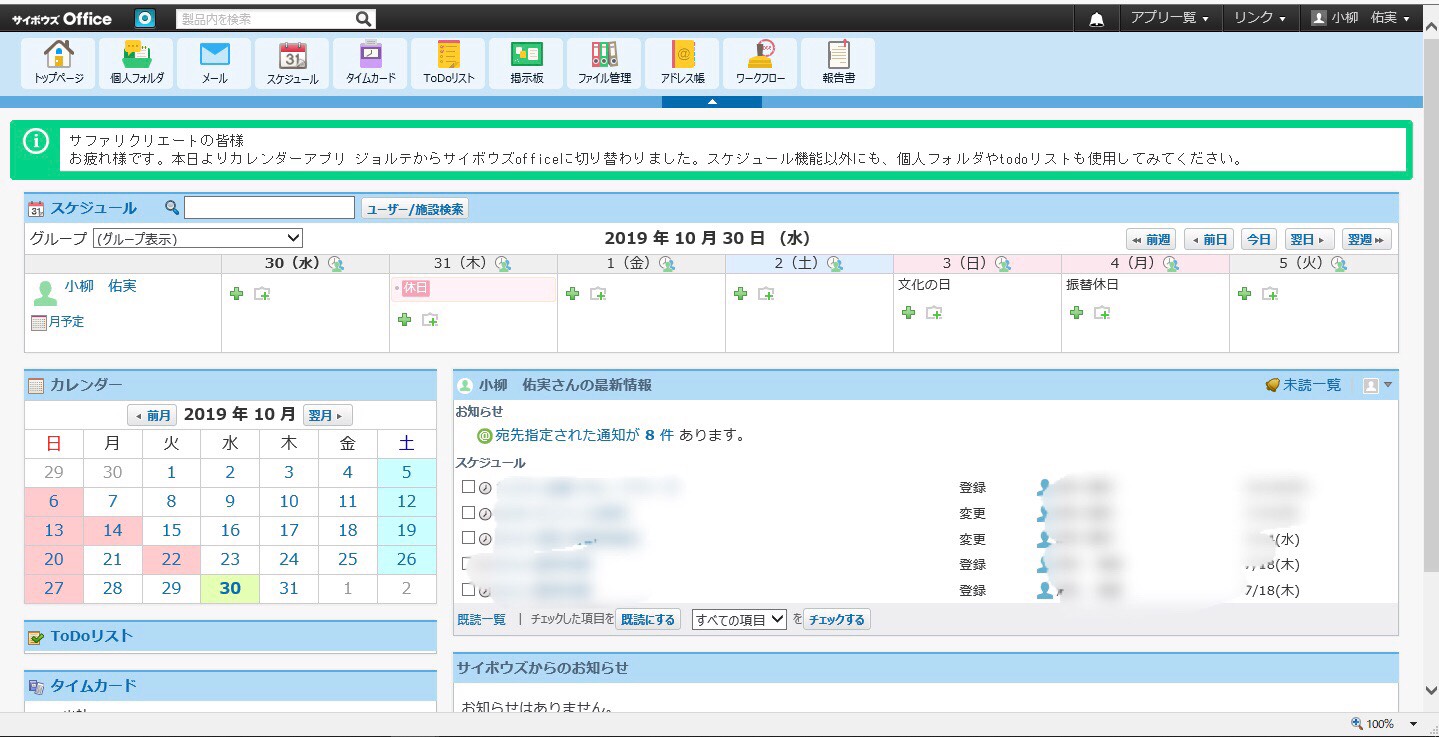Expand the リンク menu
Image resolution: width=1439 pixels, height=737 pixels.
click(1259, 18)
